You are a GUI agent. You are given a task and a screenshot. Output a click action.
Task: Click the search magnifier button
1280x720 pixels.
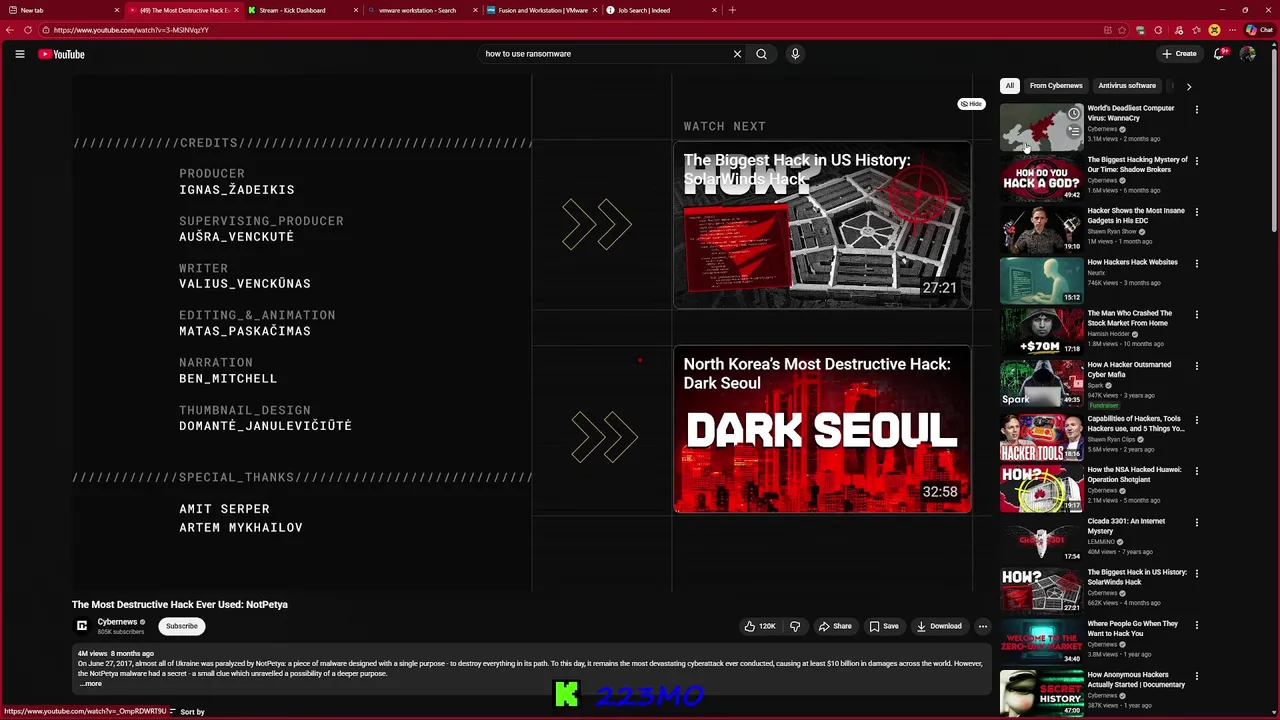761,54
